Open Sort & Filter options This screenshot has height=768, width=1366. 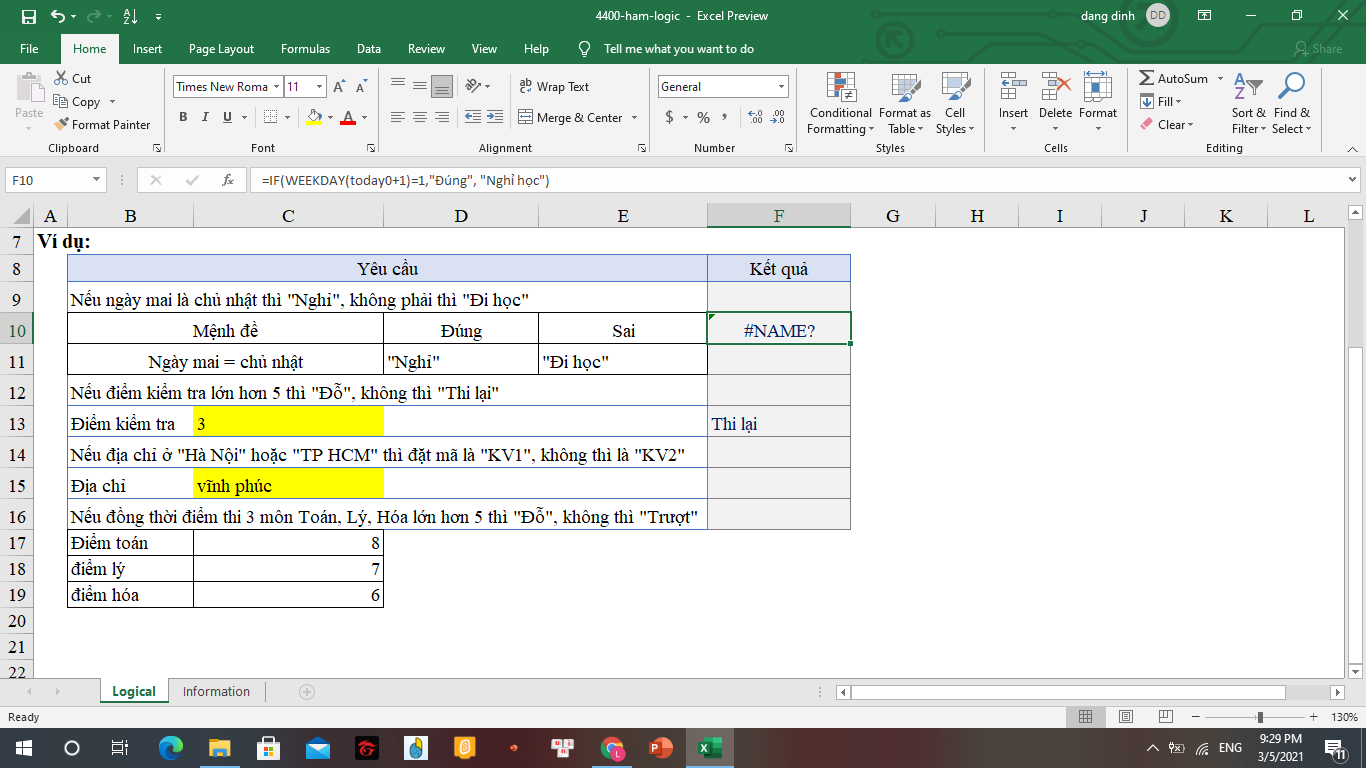(1248, 104)
